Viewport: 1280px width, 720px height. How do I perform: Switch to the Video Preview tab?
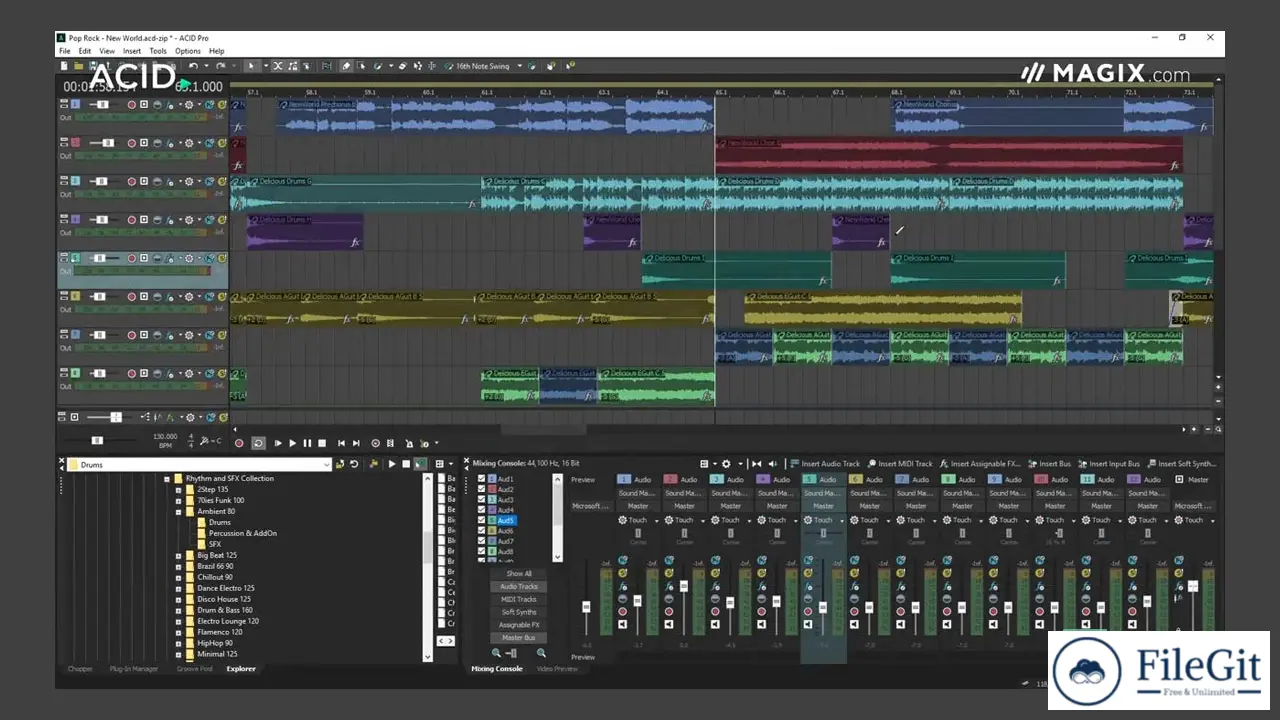(558, 669)
